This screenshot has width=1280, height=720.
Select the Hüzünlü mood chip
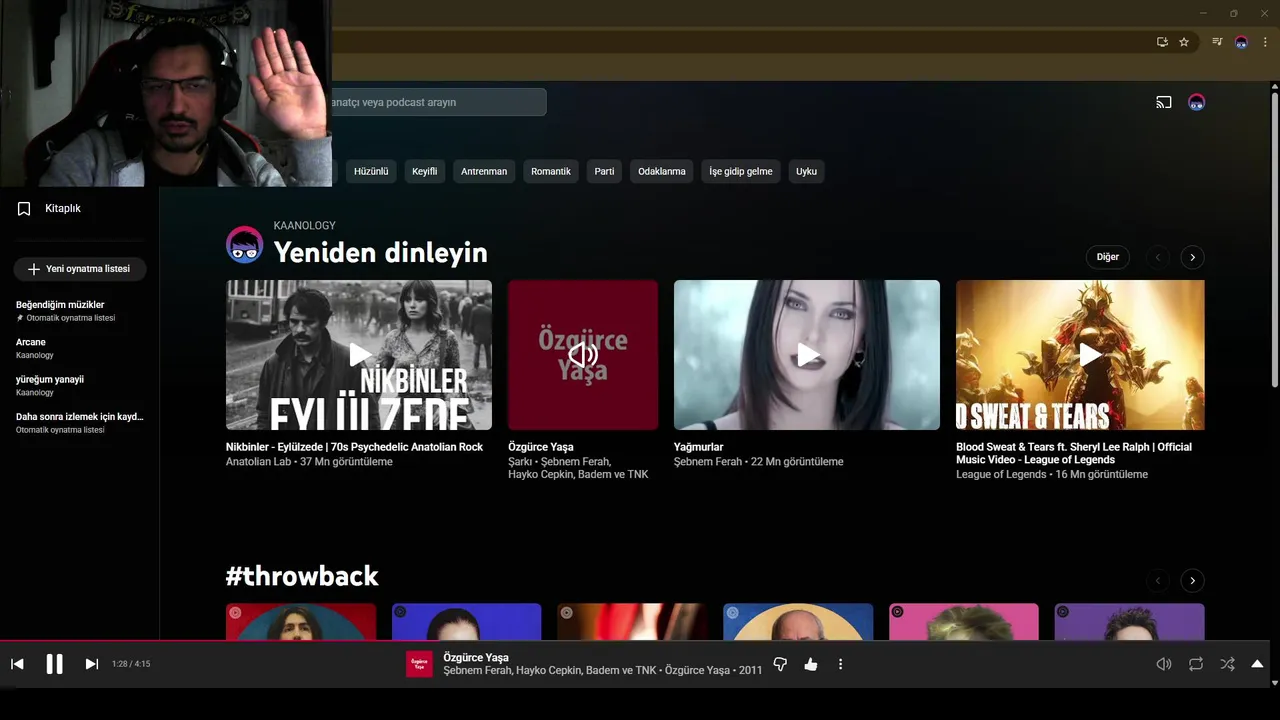pos(371,171)
